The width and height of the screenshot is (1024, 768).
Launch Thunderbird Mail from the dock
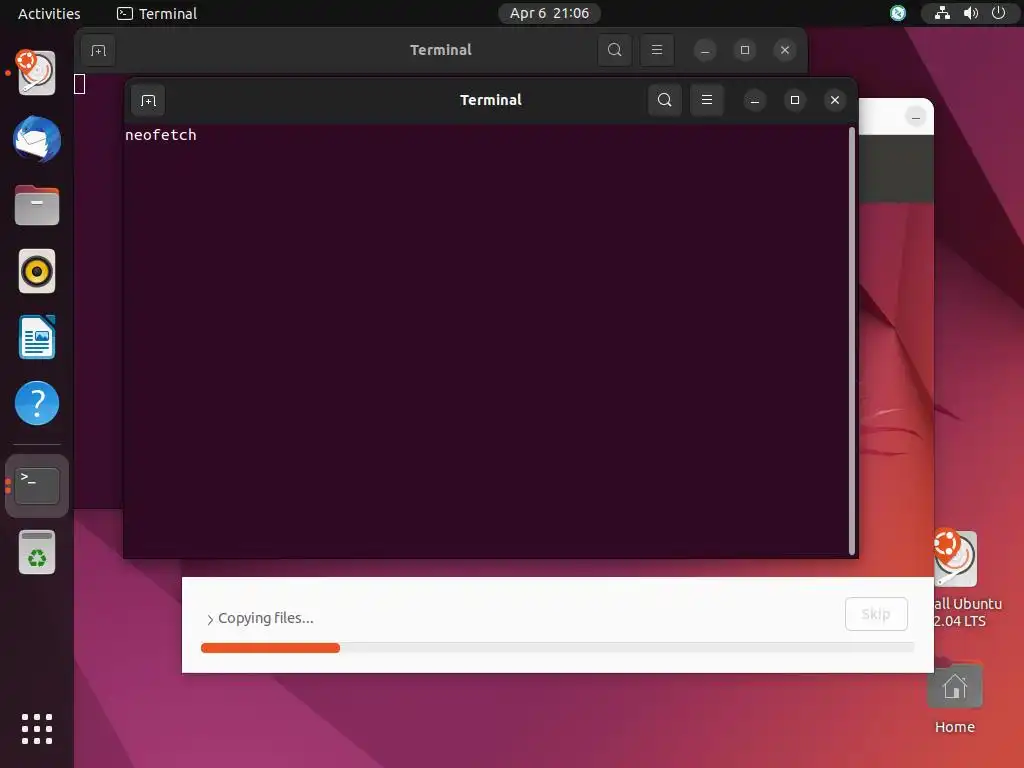click(x=37, y=139)
